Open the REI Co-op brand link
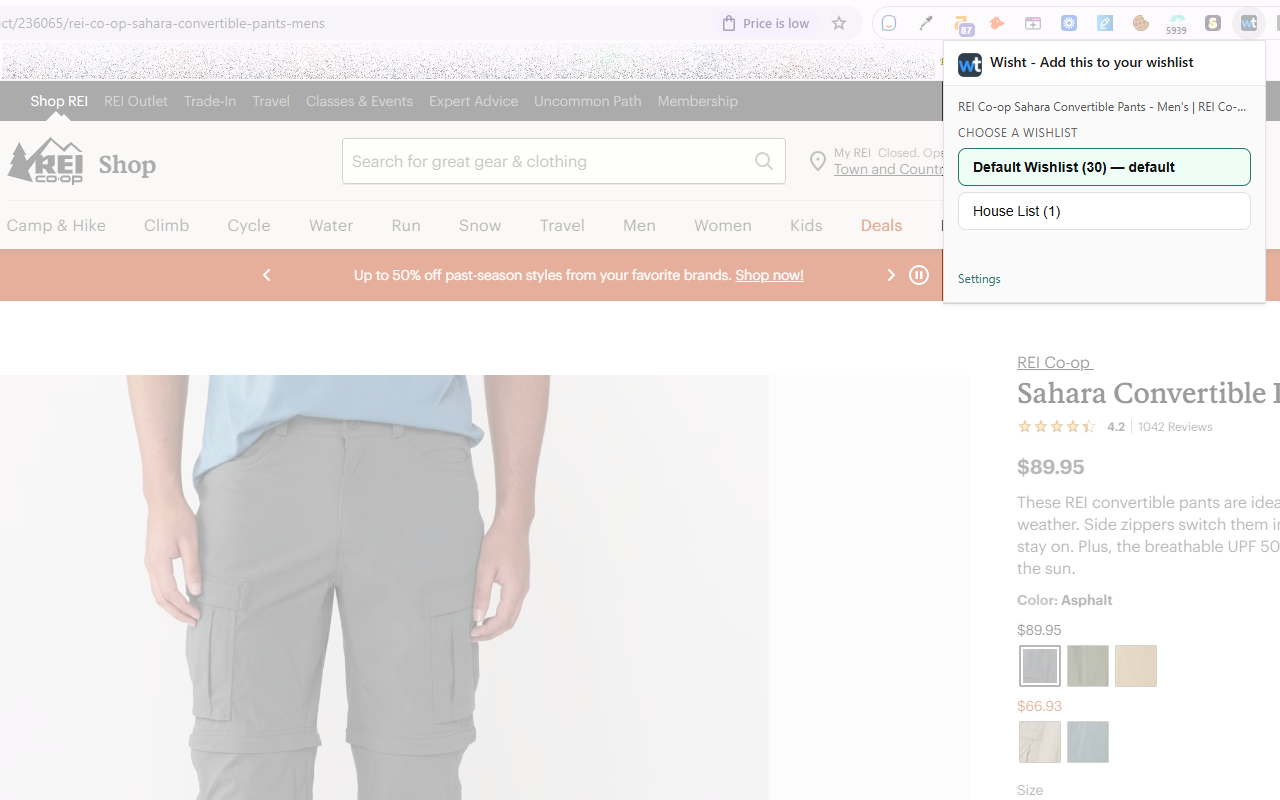The image size is (1280, 800). click(1055, 362)
